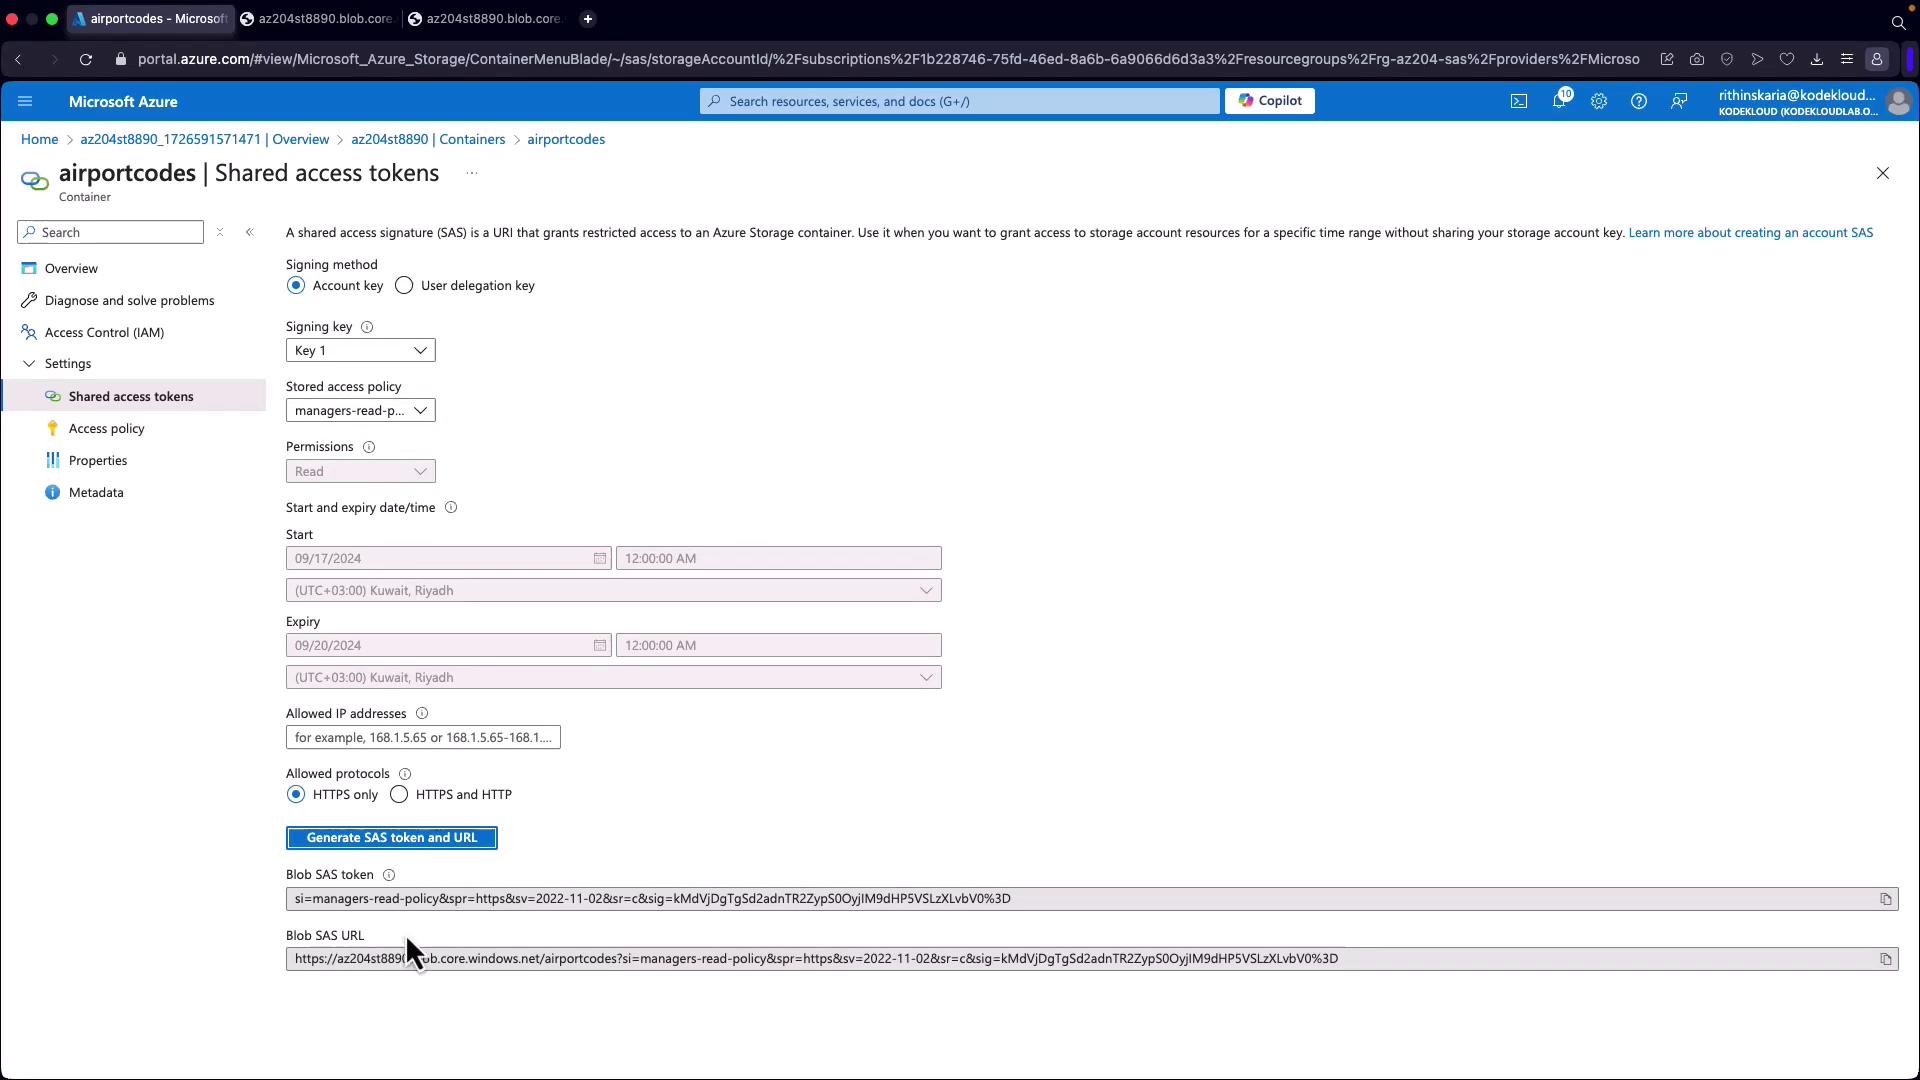The width and height of the screenshot is (1920, 1080).
Task: Collapse the Settings section in sidebar
Action: (29, 364)
